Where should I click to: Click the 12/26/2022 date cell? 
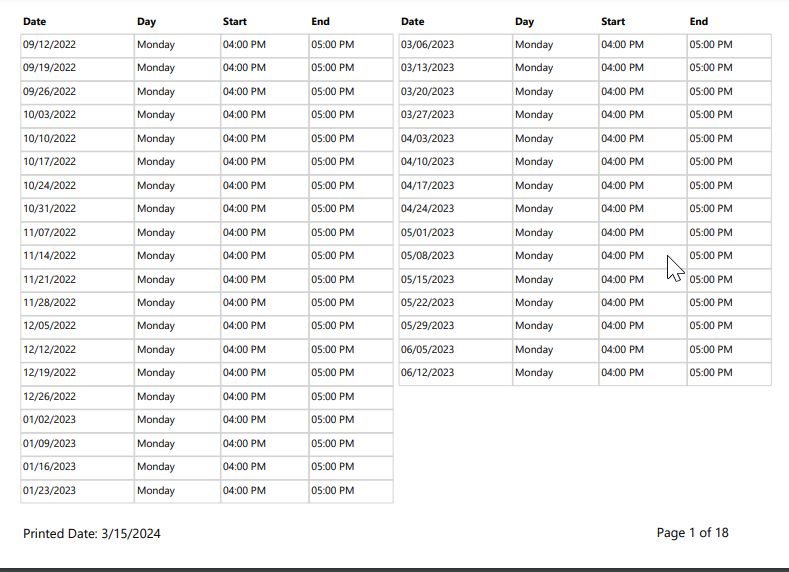pyautogui.click(x=77, y=396)
